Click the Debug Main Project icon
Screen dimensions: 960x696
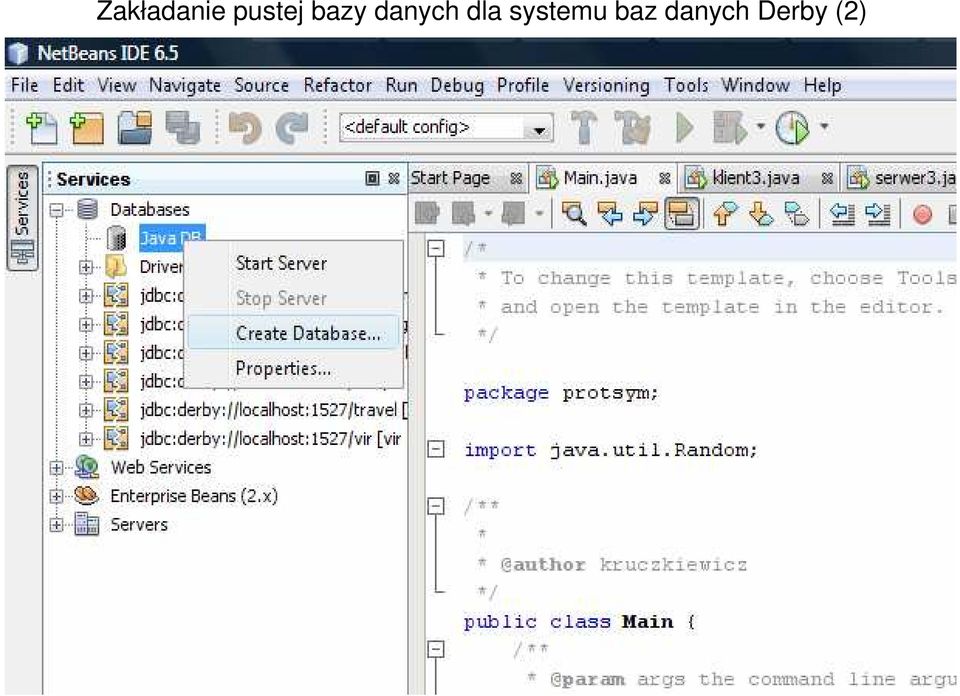(730, 127)
